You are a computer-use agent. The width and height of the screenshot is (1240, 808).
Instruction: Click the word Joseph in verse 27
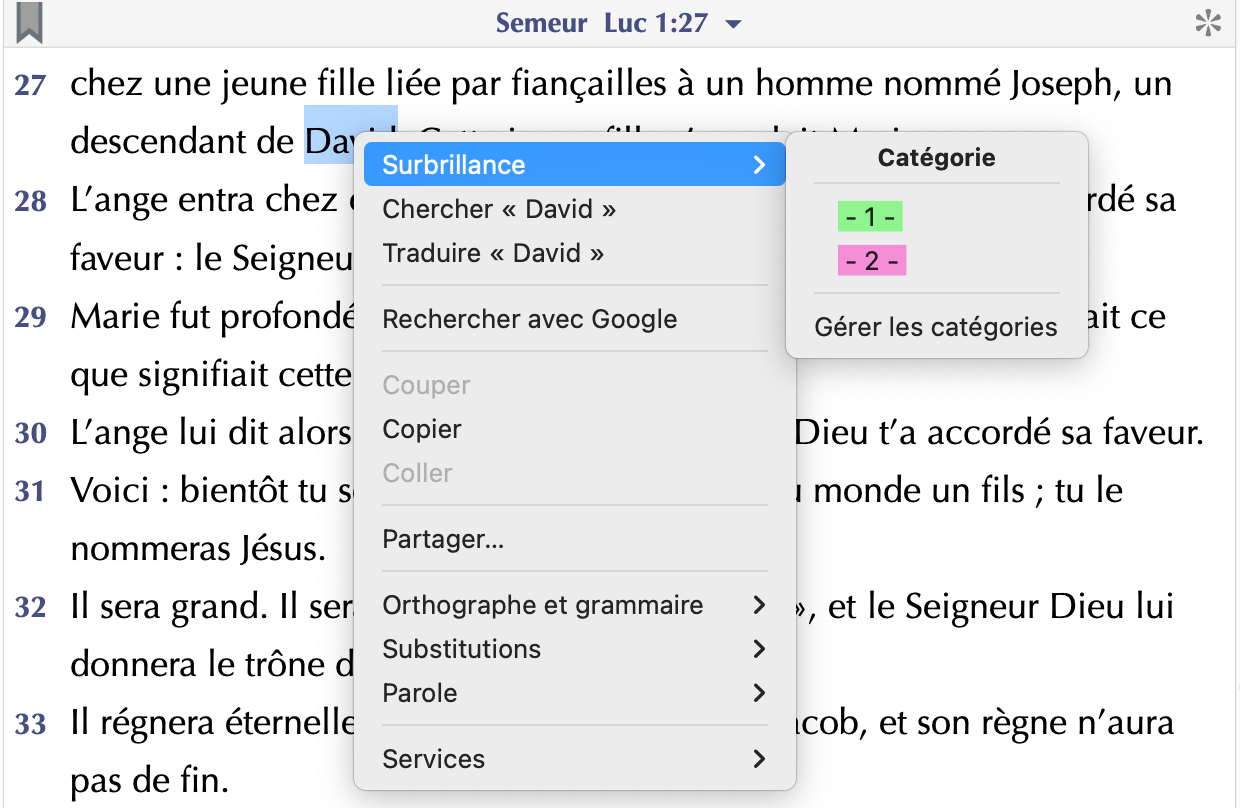1061,84
